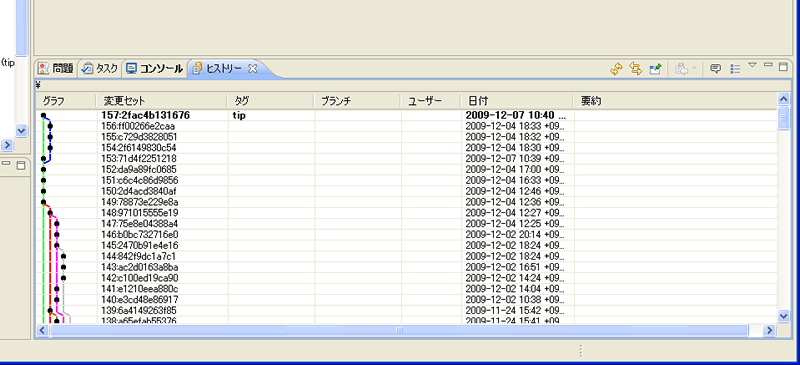Click date 2009-12-07 10:39 cell

coord(515,158)
